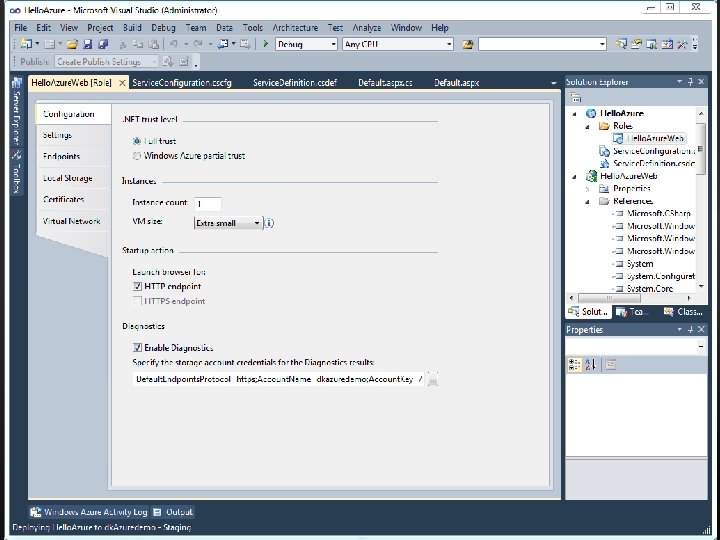Image resolution: width=720 pixels, height=540 pixels.
Task: Click the Cut scissors icon
Action: pos(123,44)
